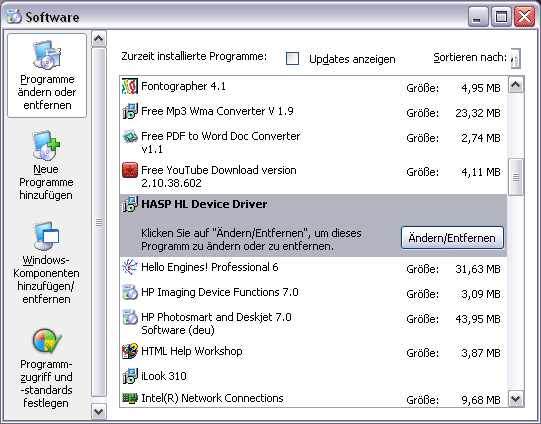Viewport: 541px width, 424px height.
Task: Select the iLook 310 icon
Action: 130,376
